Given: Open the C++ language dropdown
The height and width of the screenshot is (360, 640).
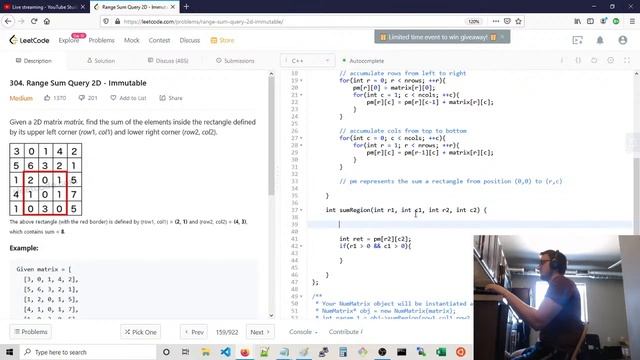Looking at the screenshot, I should click(x=307, y=61).
